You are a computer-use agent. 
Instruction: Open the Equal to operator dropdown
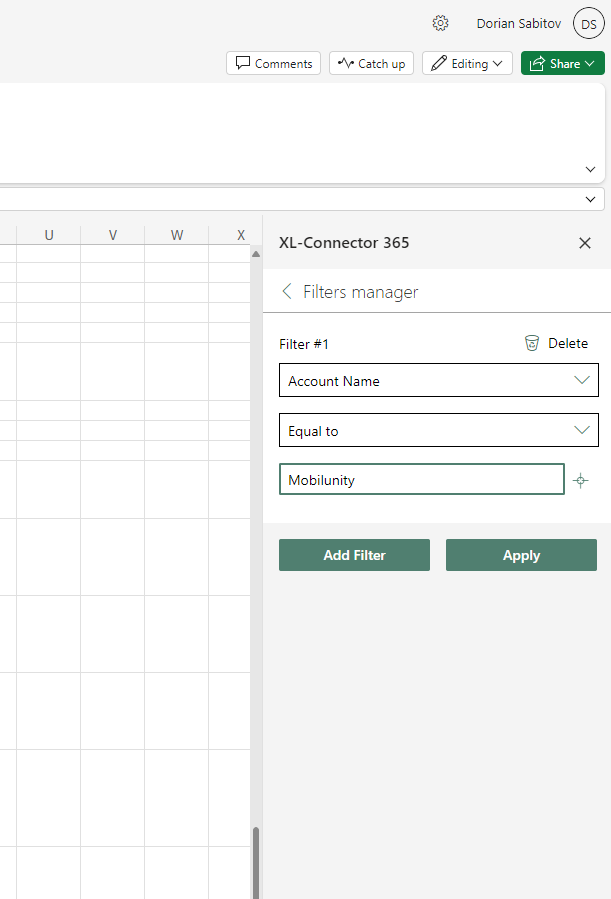[x=439, y=430]
